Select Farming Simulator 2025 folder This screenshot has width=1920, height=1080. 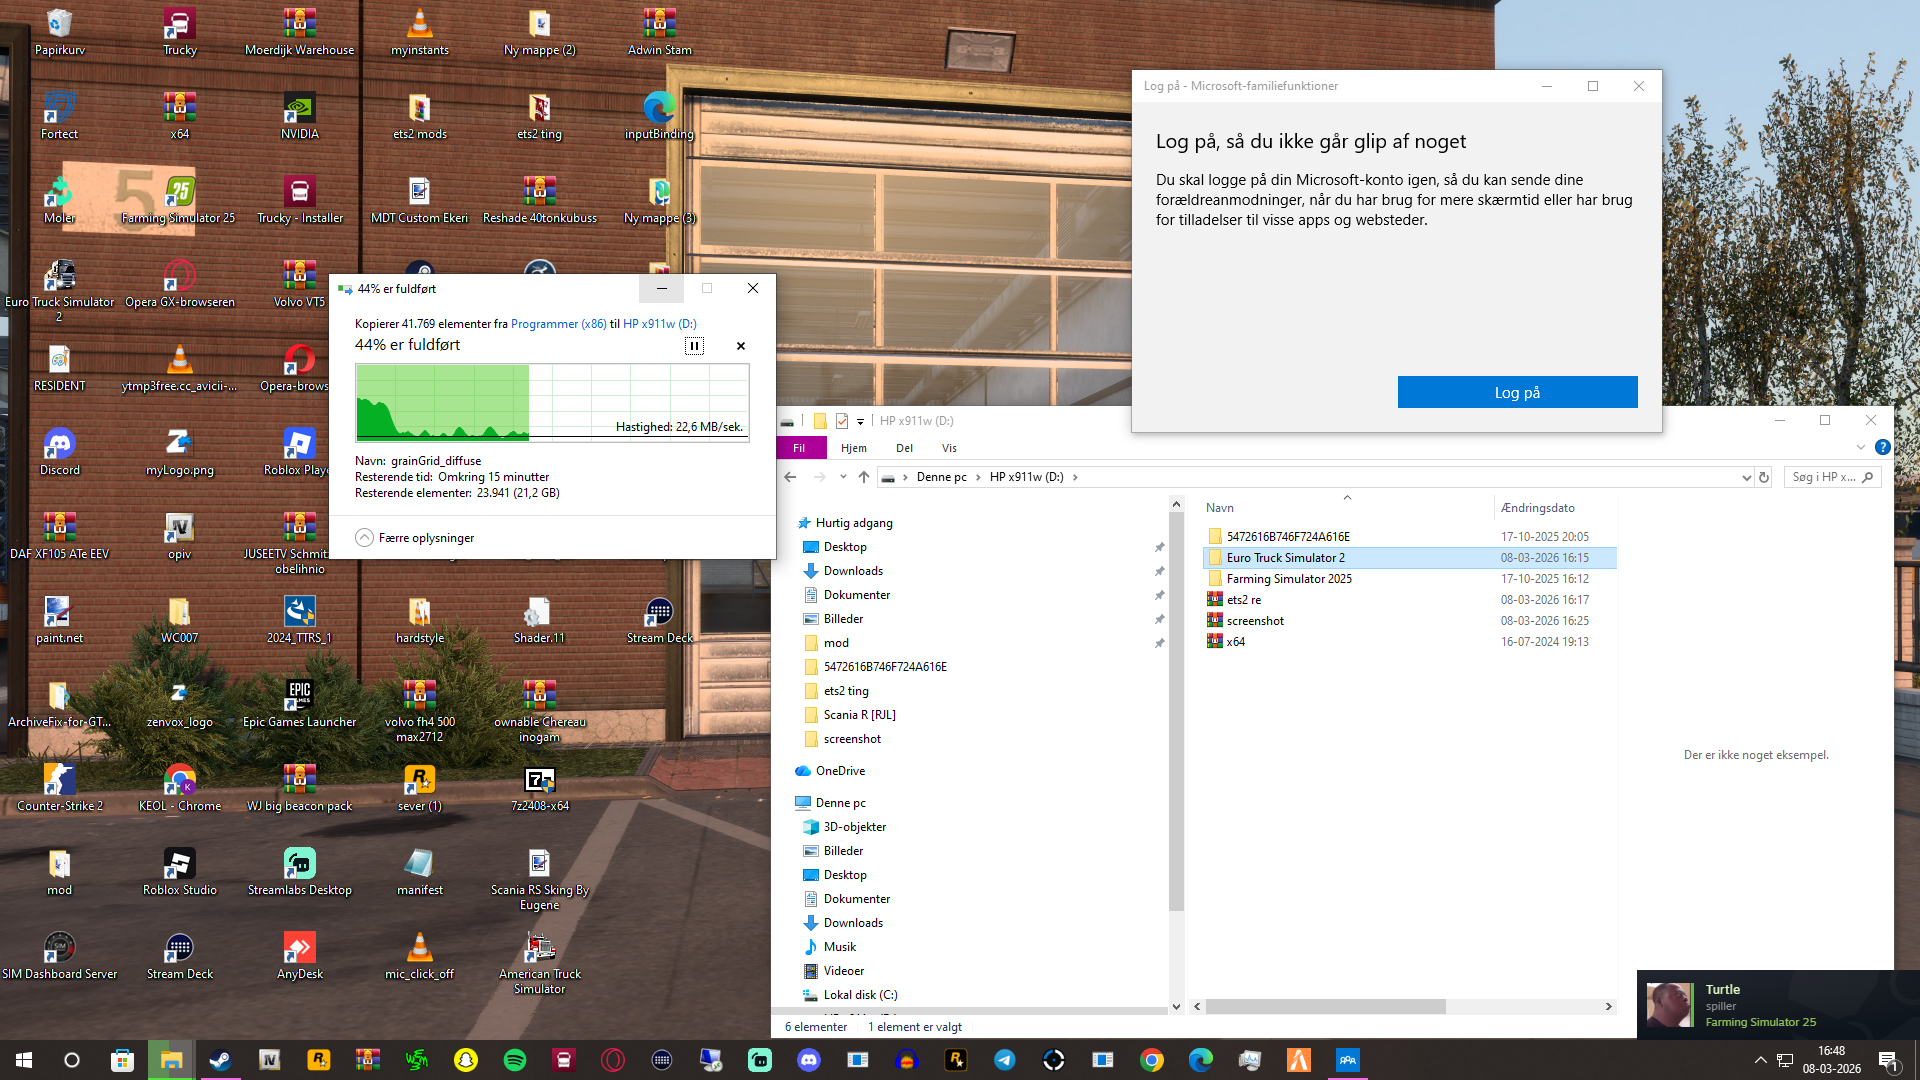[1289, 579]
